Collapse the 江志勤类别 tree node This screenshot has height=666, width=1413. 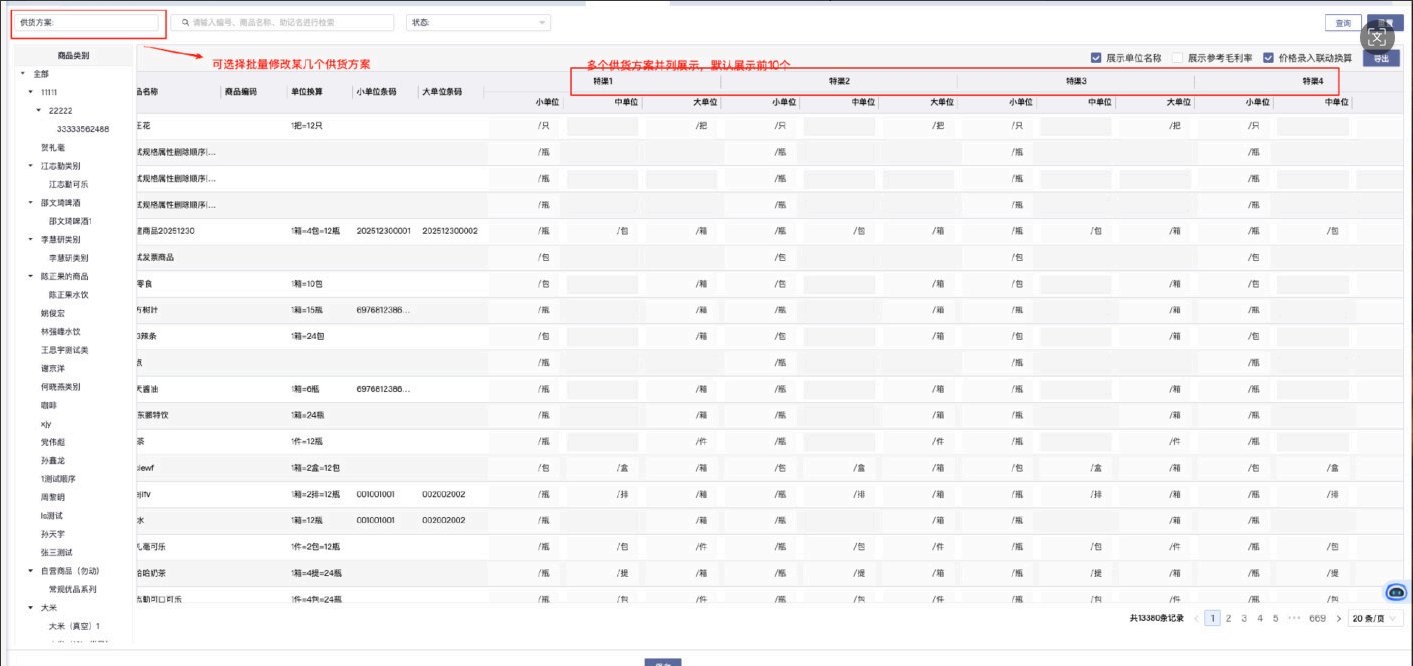(31, 166)
